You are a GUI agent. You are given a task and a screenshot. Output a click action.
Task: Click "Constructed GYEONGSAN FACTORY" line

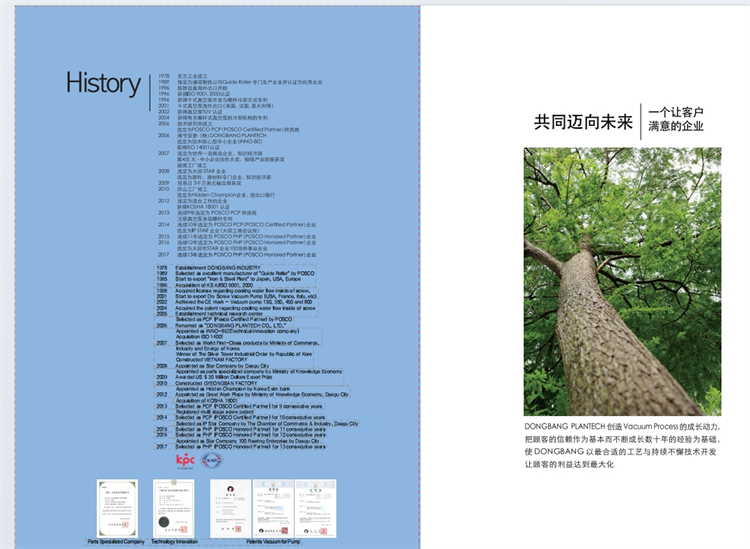[x=216, y=383]
